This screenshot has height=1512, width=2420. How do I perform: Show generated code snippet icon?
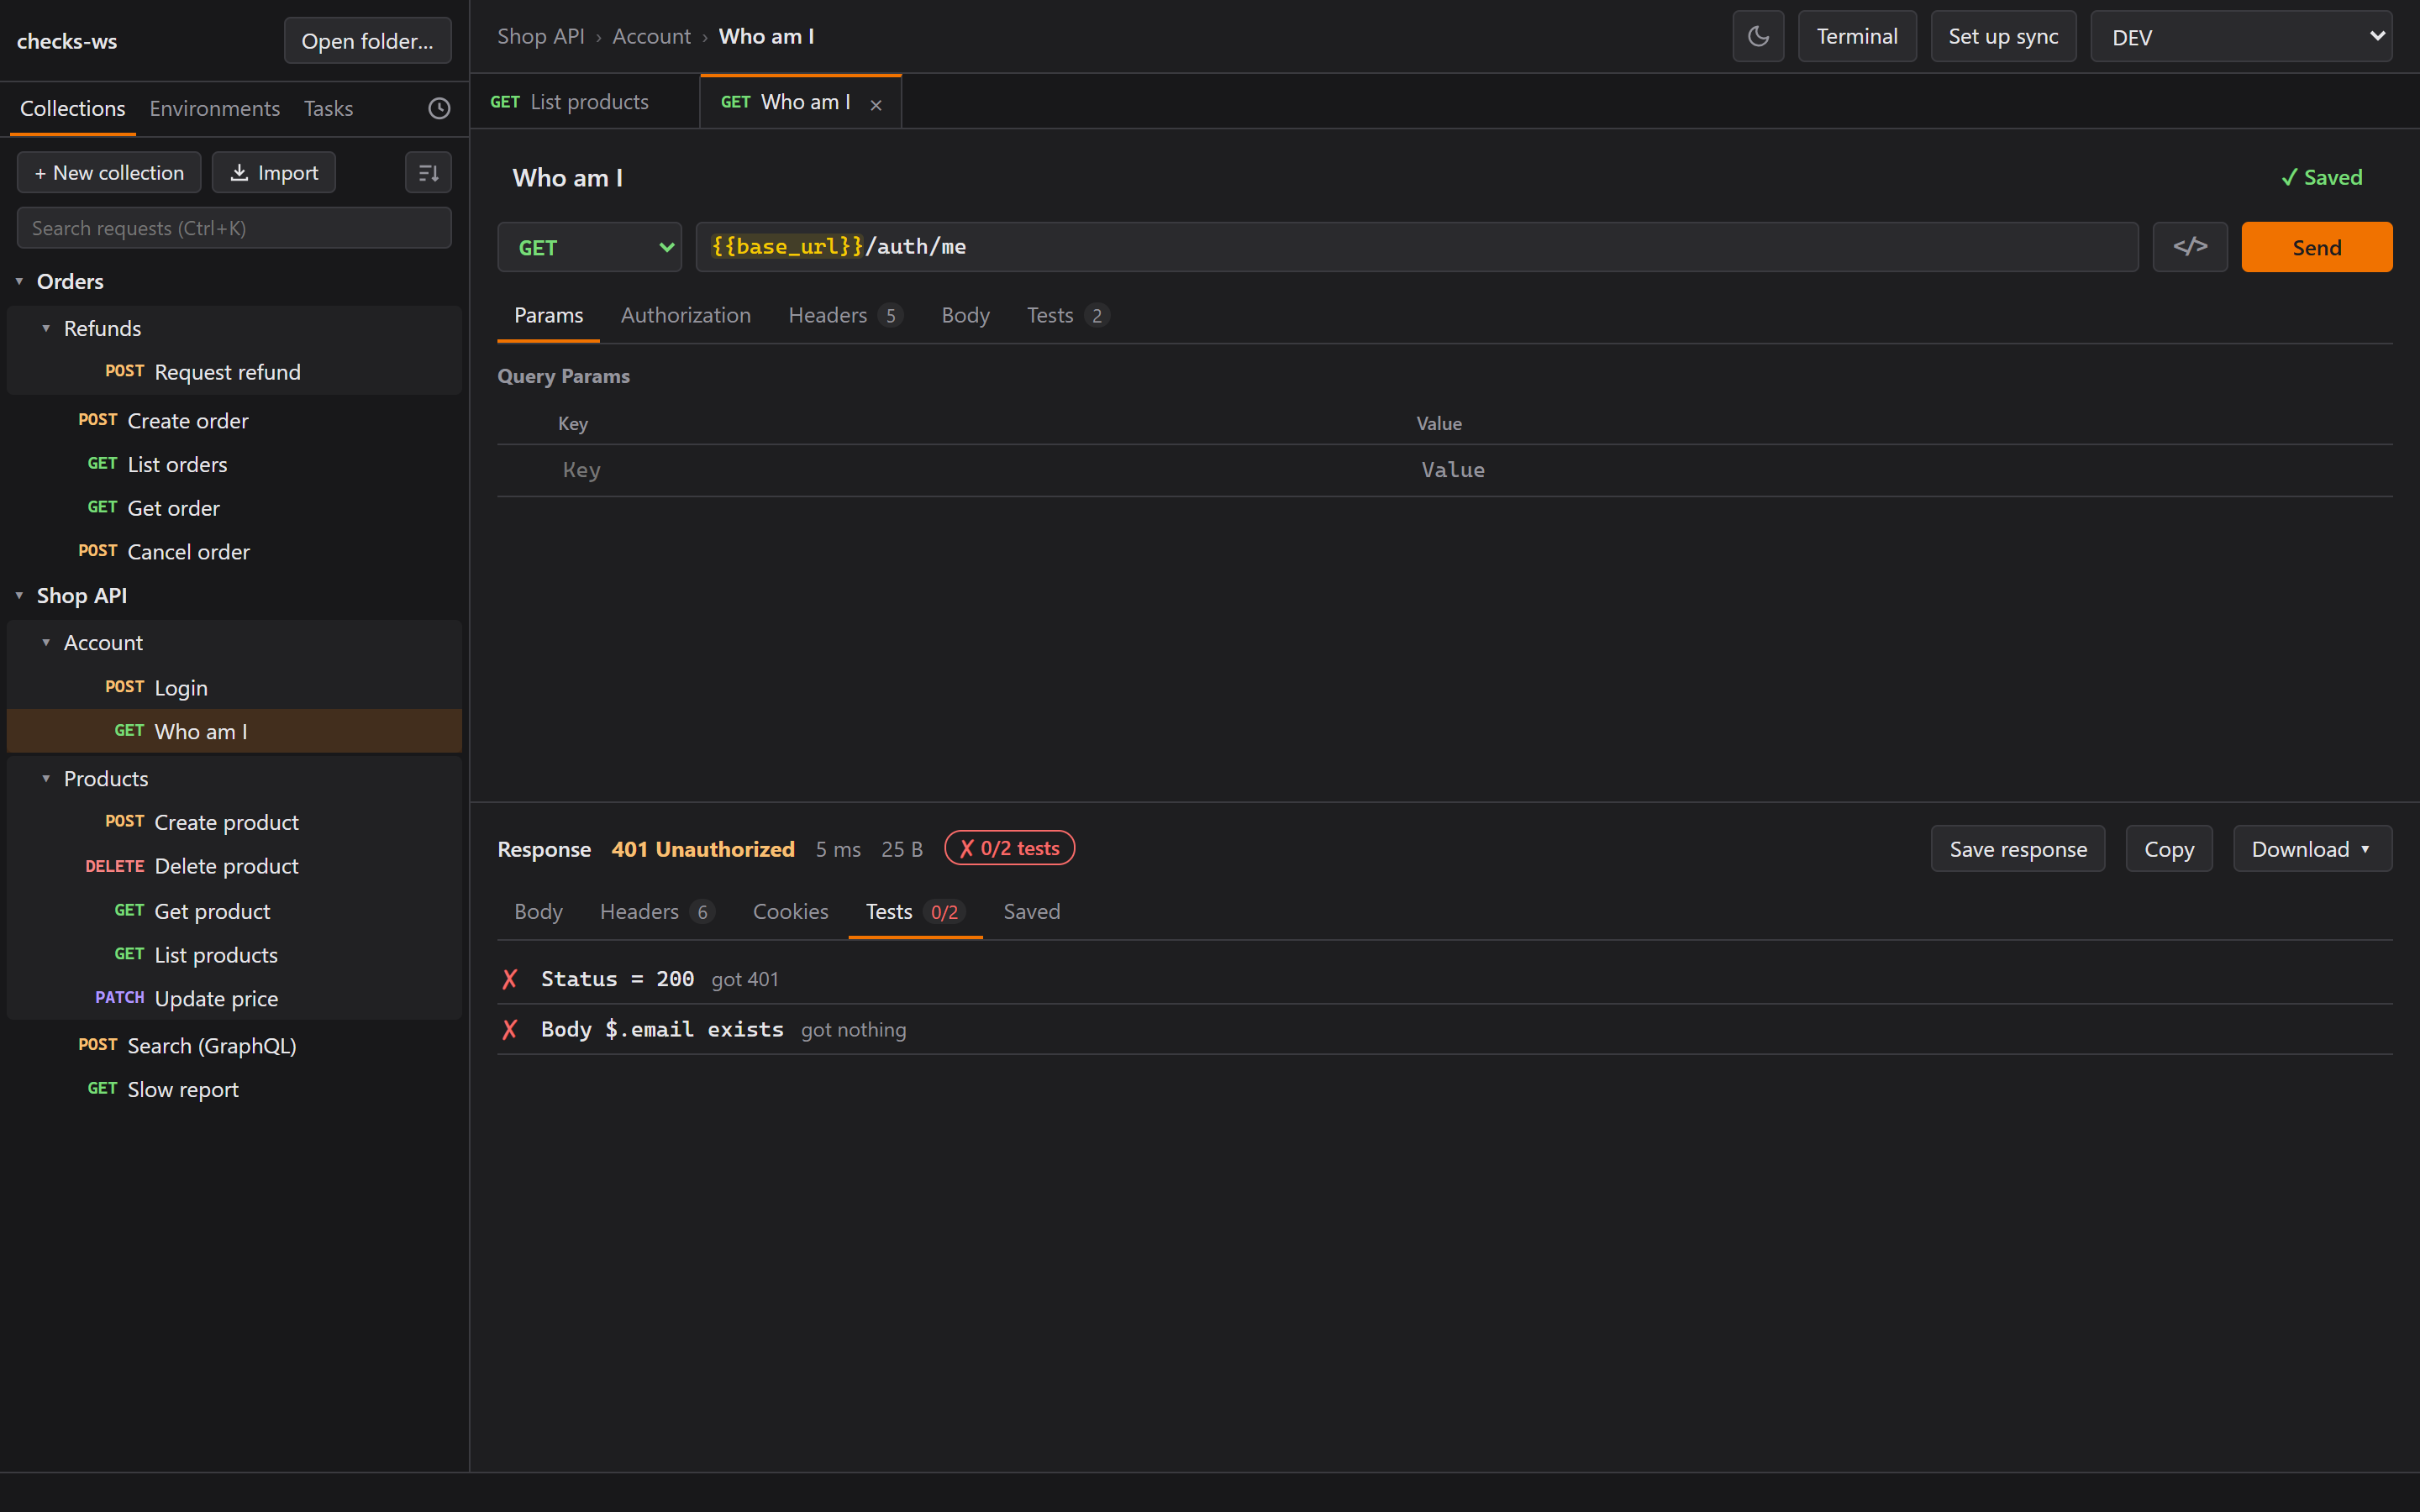click(2190, 247)
